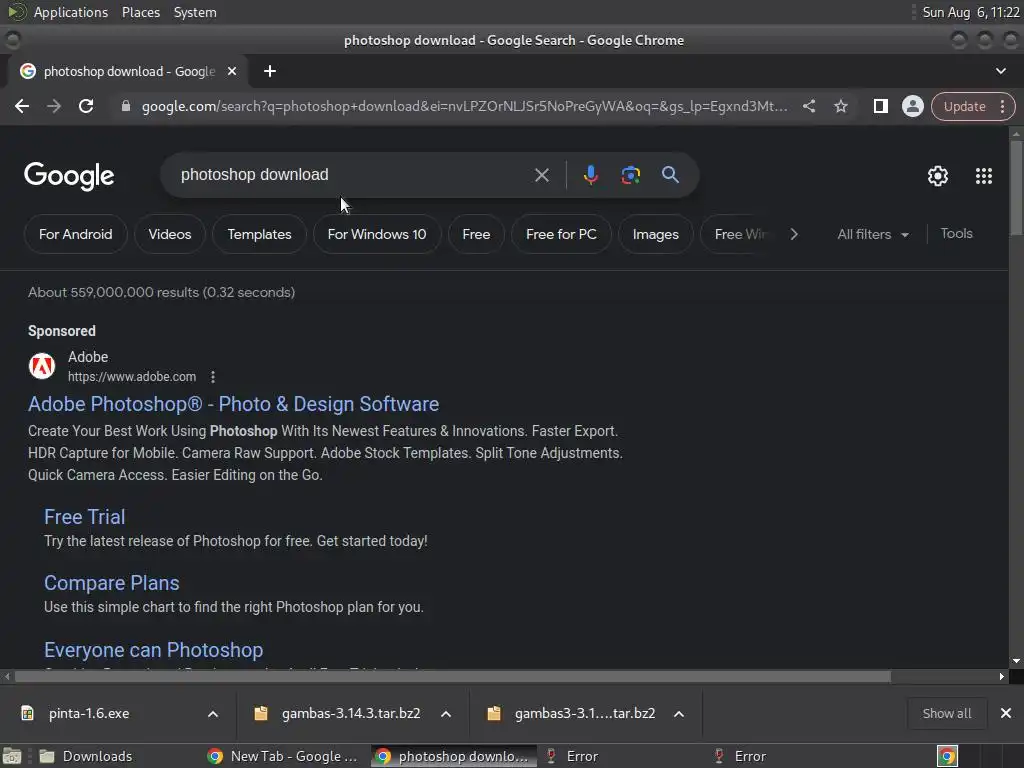Open the clock showing Sun Aug 6, 11:22
Viewport: 1024px width, 768px height.
(x=970, y=12)
